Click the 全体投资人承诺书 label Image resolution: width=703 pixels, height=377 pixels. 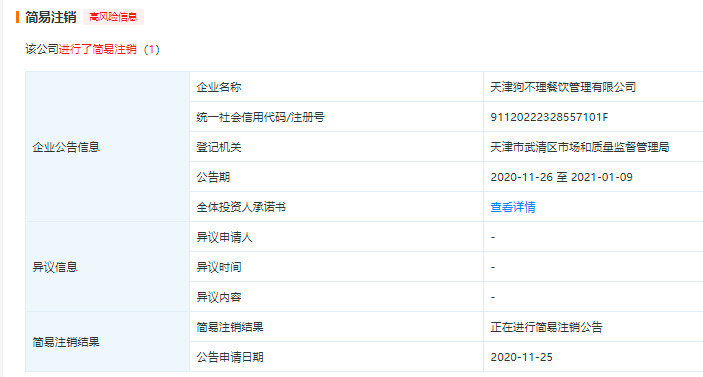[241, 207]
